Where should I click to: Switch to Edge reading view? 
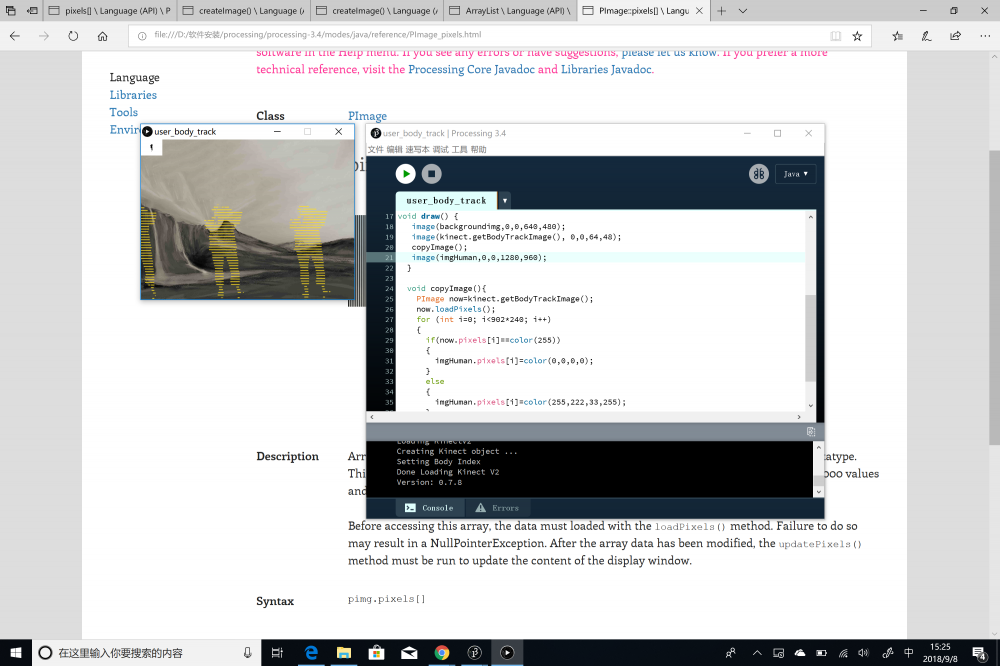[835, 36]
